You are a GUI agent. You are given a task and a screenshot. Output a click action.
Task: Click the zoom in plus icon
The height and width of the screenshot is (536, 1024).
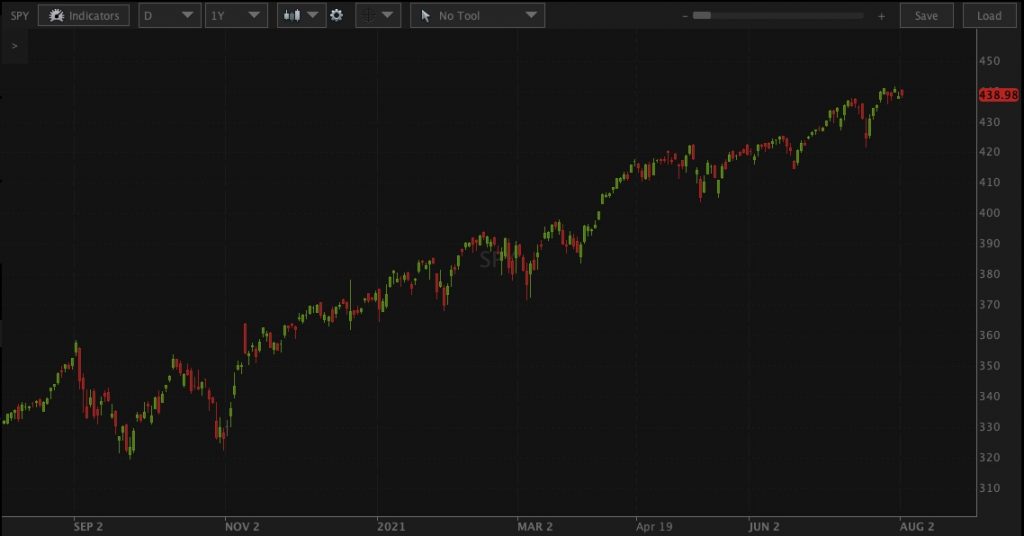[881, 16]
